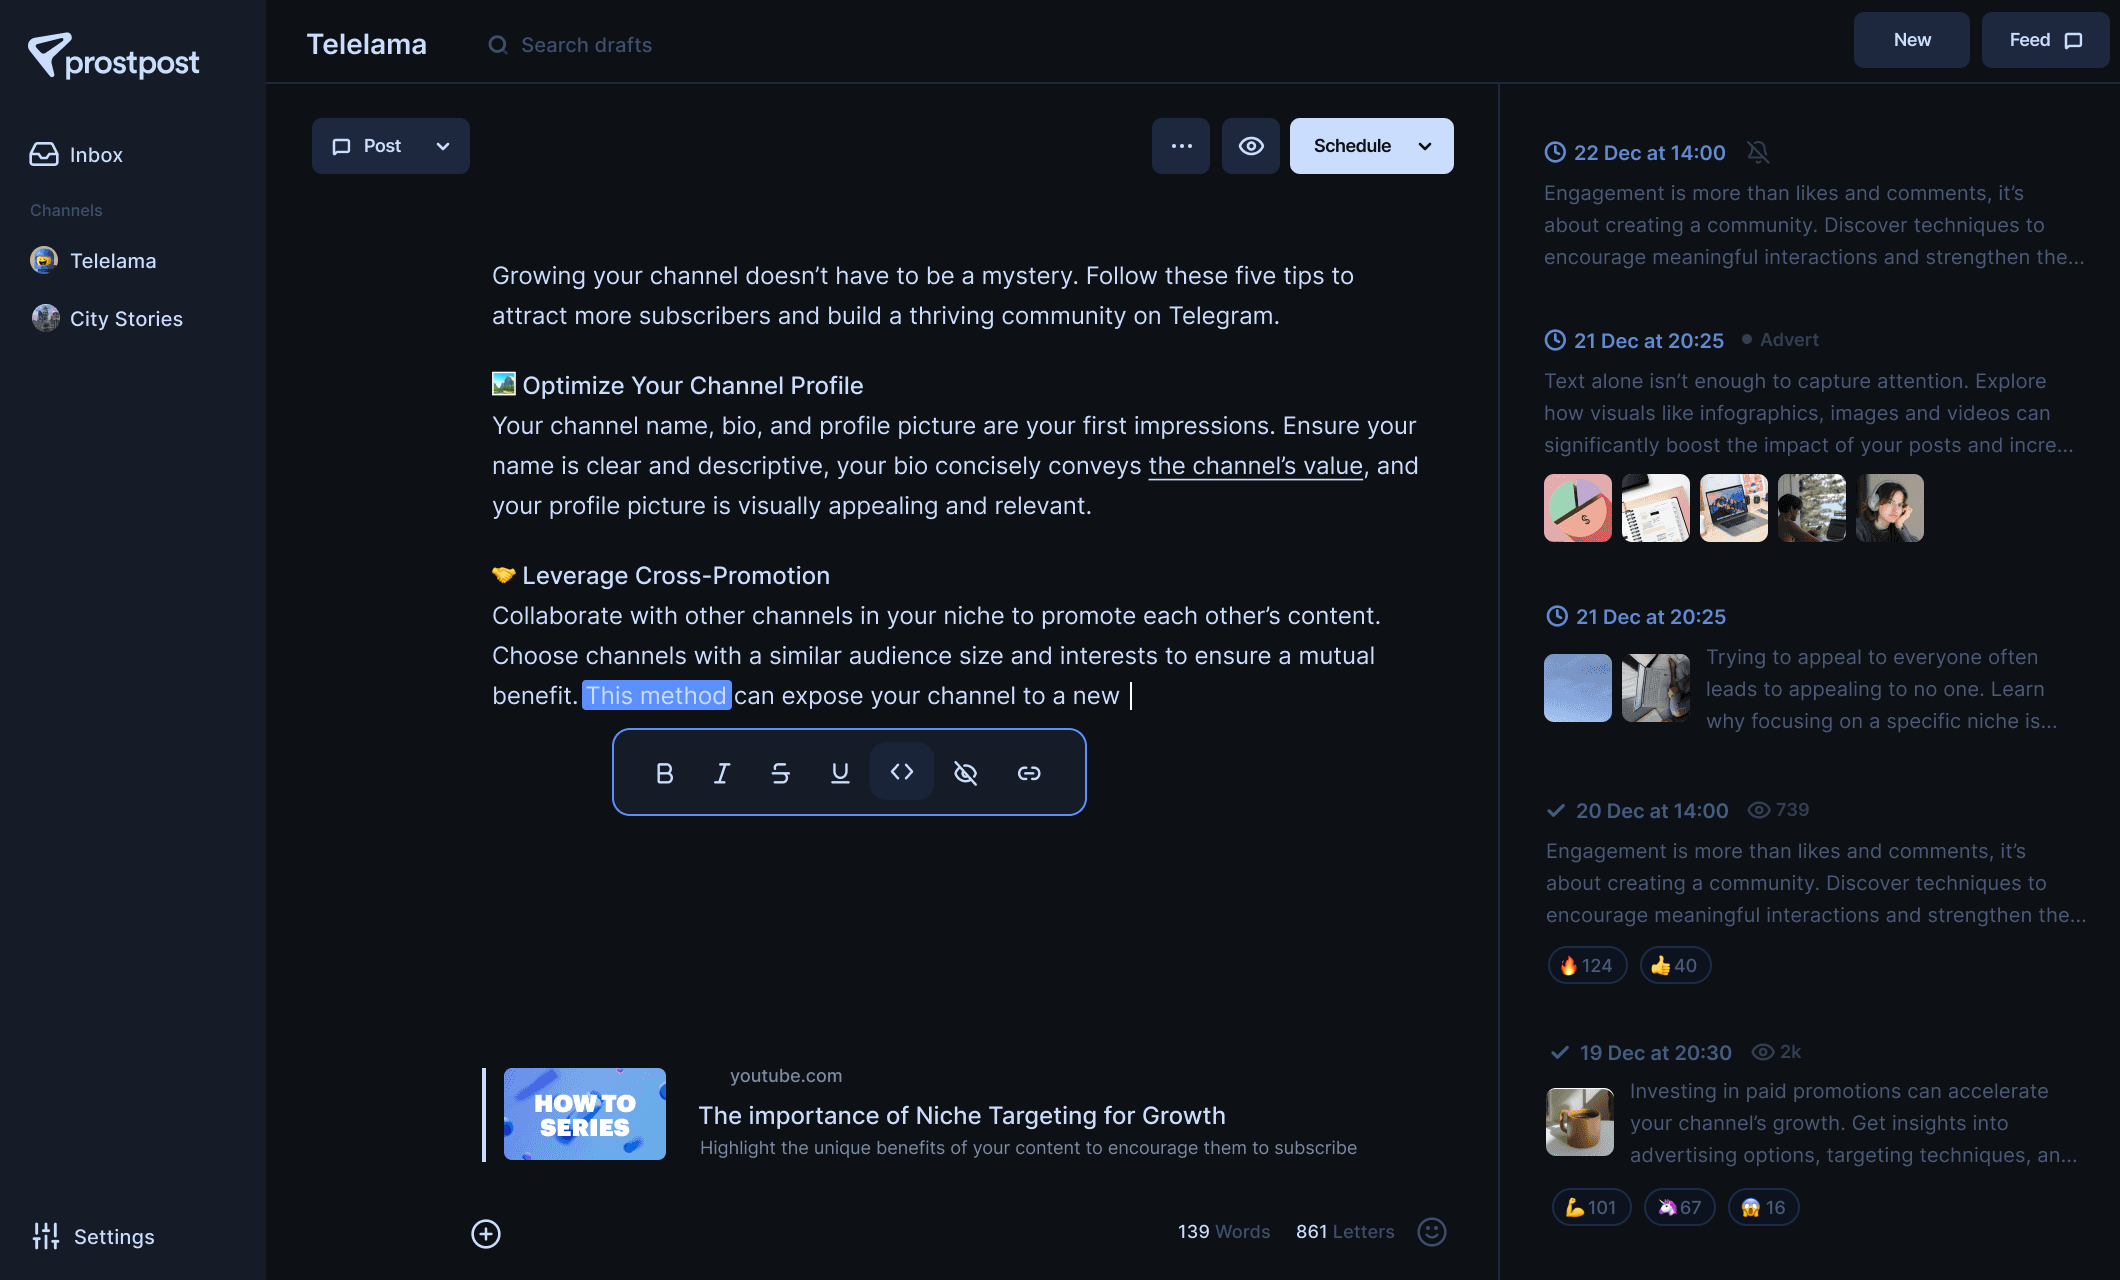Toggle notification bell on 22 Dec post
The height and width of the screenshot is (1280, 2120).
[x=1758, y=152]
